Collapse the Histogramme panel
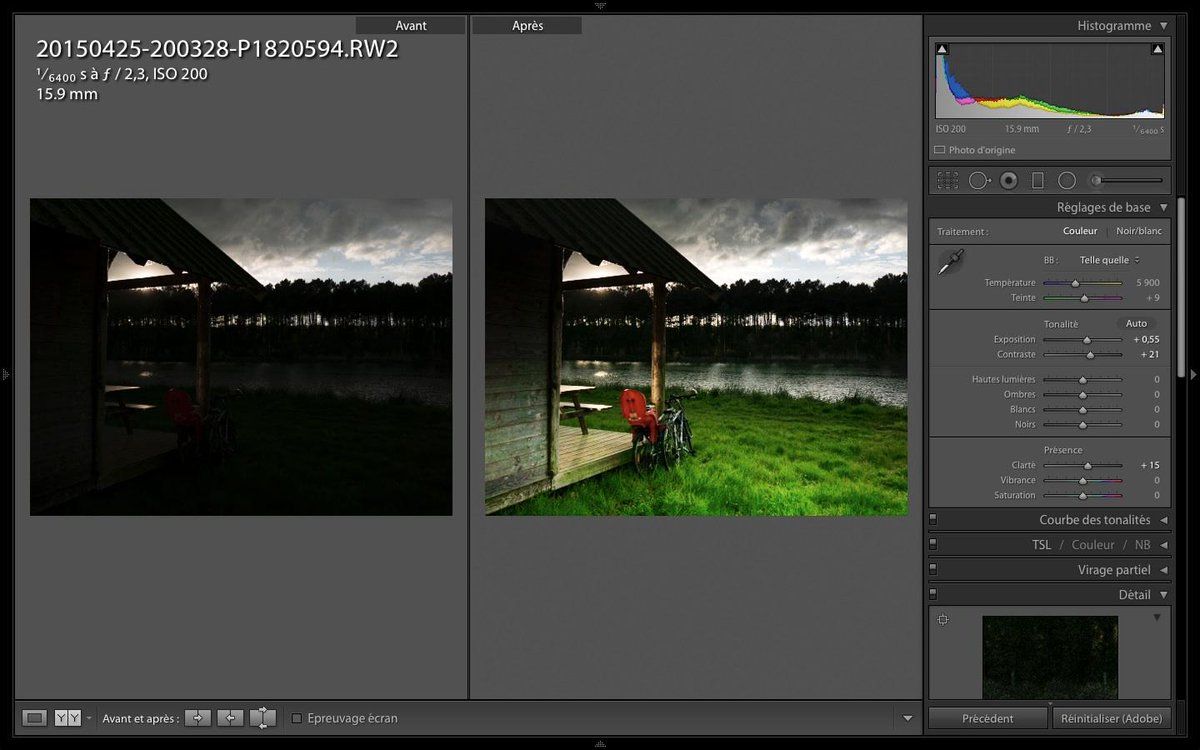 [1163, 26]
